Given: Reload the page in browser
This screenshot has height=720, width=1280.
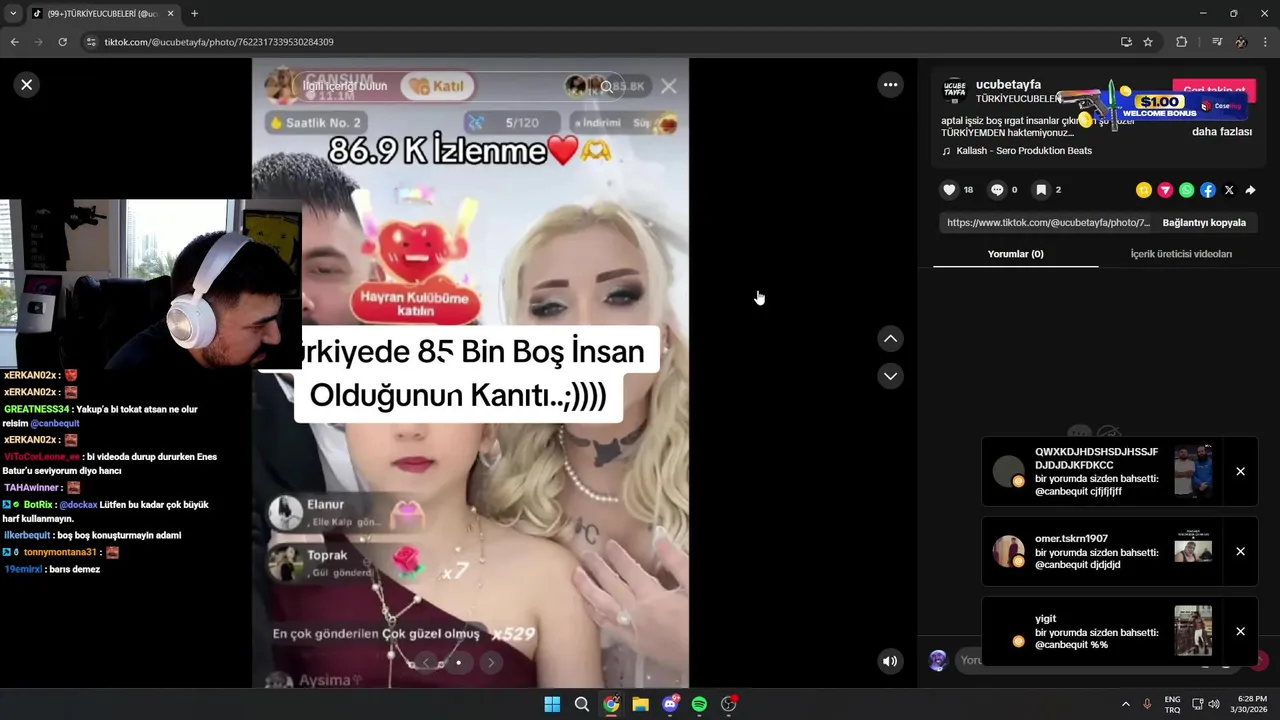Looking at the screenshot, I should pyautogui.click(x=62, y=42).
